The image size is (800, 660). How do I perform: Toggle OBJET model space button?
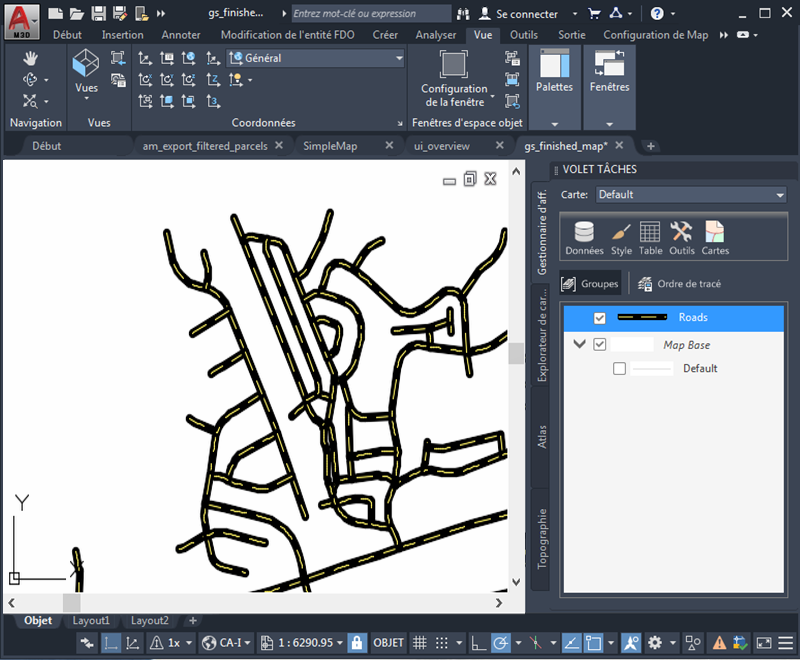(388, 643)
